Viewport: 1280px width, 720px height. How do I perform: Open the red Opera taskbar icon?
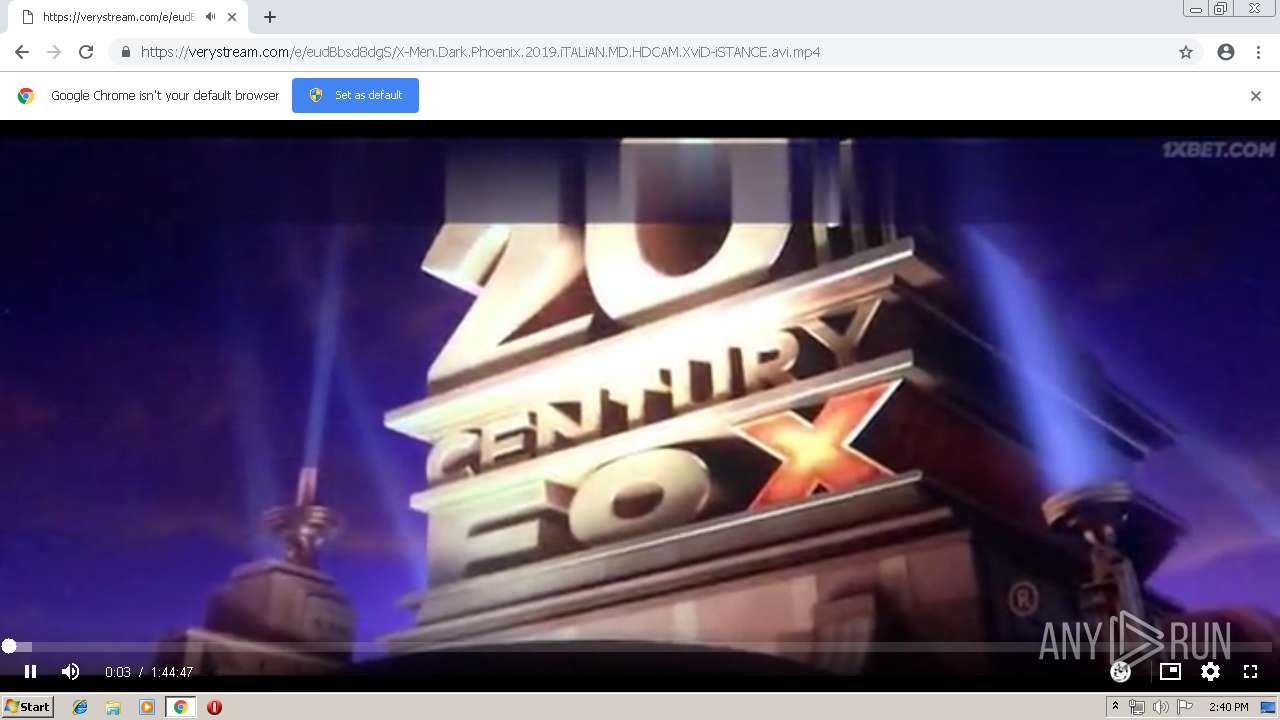pyautogui.click(x=214, y=707)
